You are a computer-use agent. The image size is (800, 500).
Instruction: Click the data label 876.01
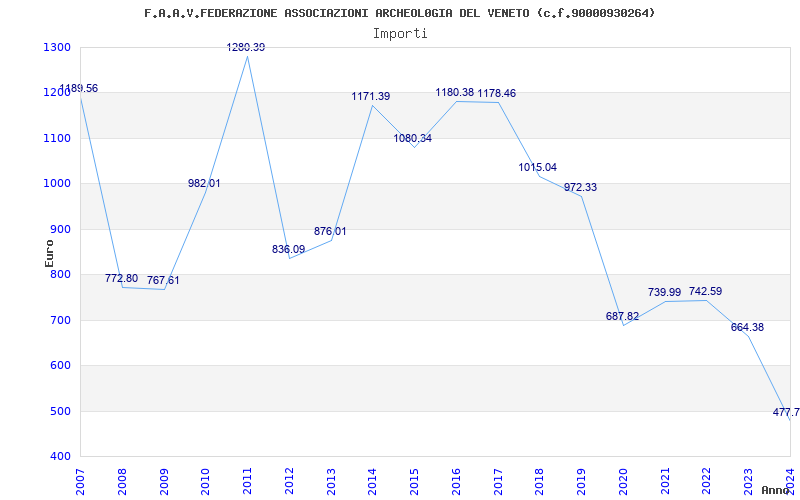[330, 231]
